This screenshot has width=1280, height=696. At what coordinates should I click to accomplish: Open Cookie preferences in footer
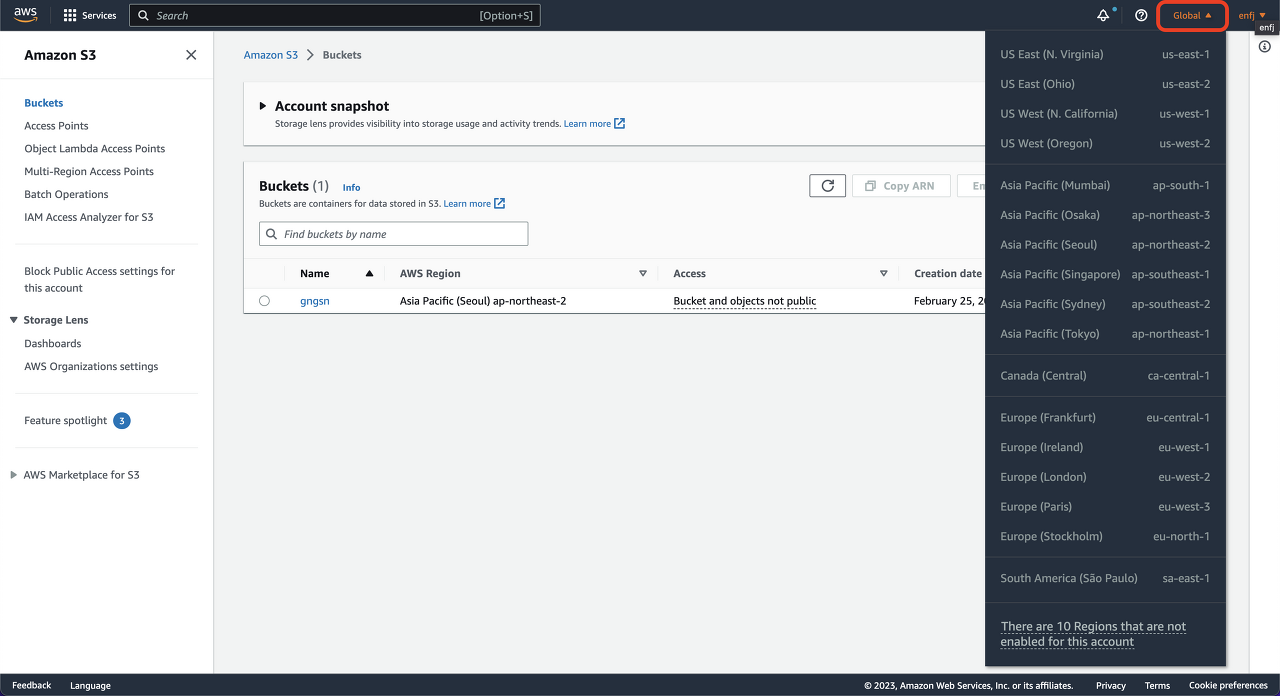coord(1228,686)
